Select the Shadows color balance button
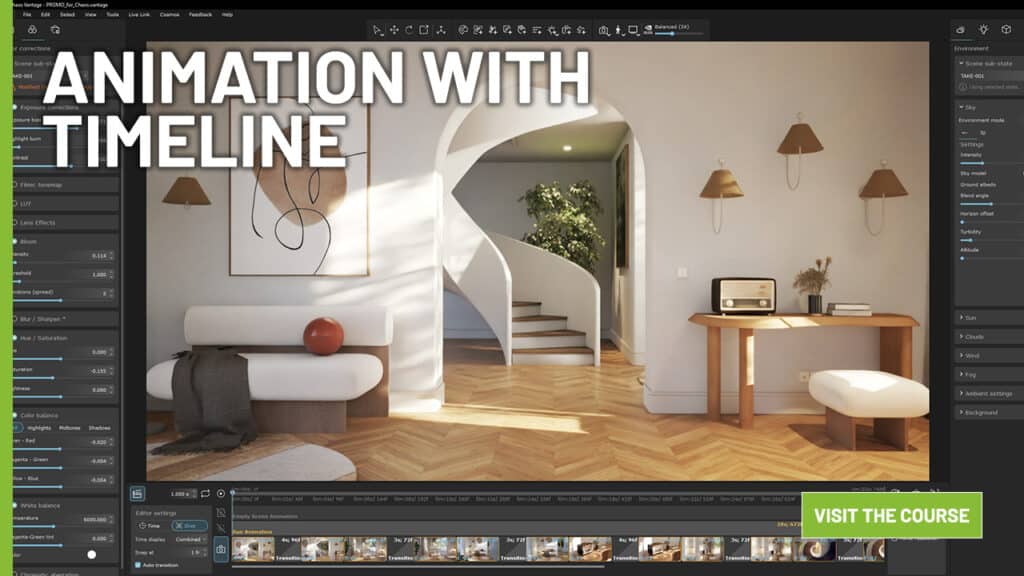1024x576 pixels. point(99,428)
